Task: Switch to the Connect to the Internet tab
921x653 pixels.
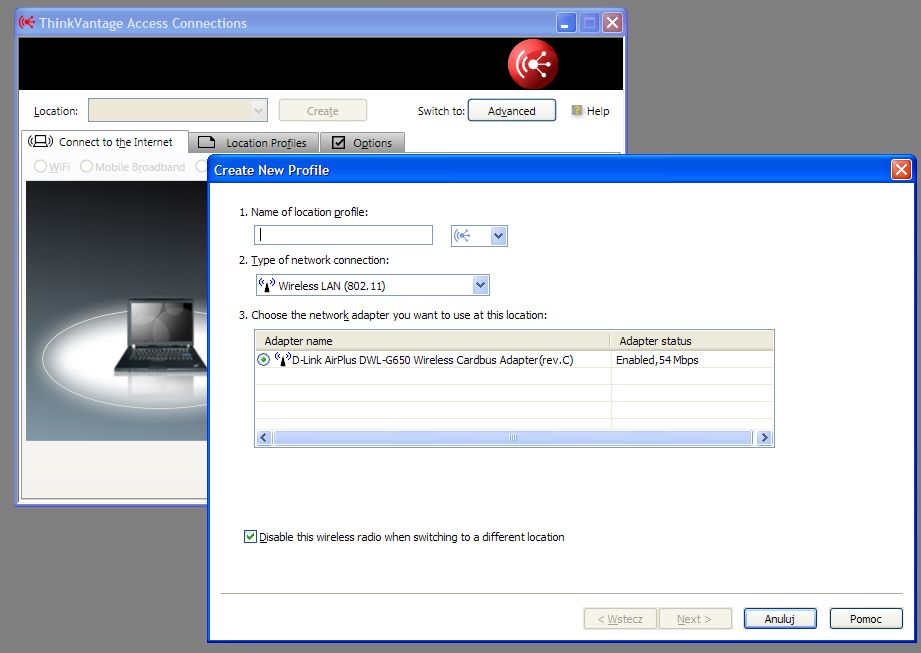Action: pyautogui.click(x=105, y=142)
